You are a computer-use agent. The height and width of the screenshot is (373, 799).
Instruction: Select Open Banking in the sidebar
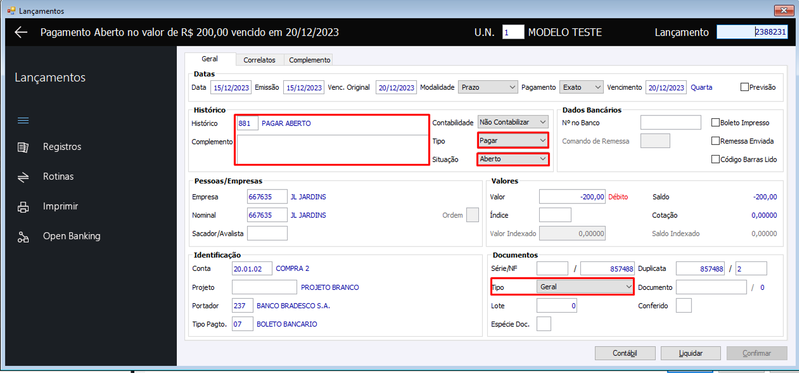point(71,236)
